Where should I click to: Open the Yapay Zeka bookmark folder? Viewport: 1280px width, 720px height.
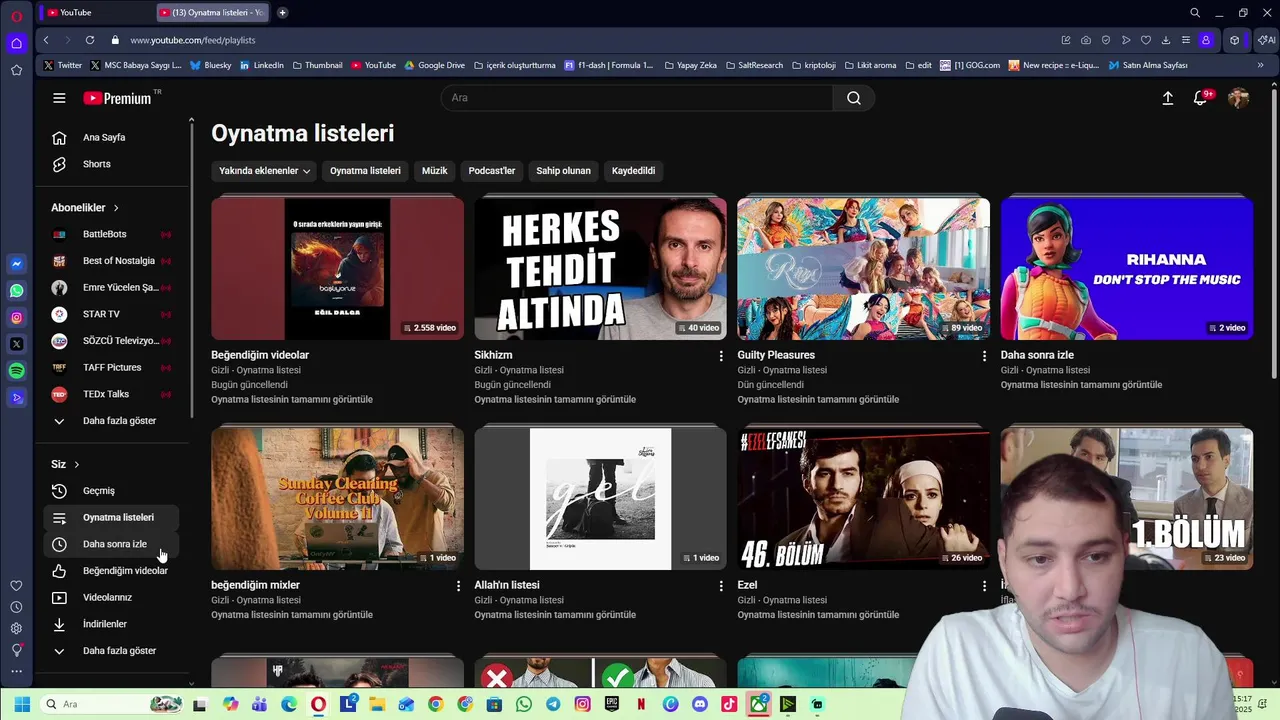(690, 65)
